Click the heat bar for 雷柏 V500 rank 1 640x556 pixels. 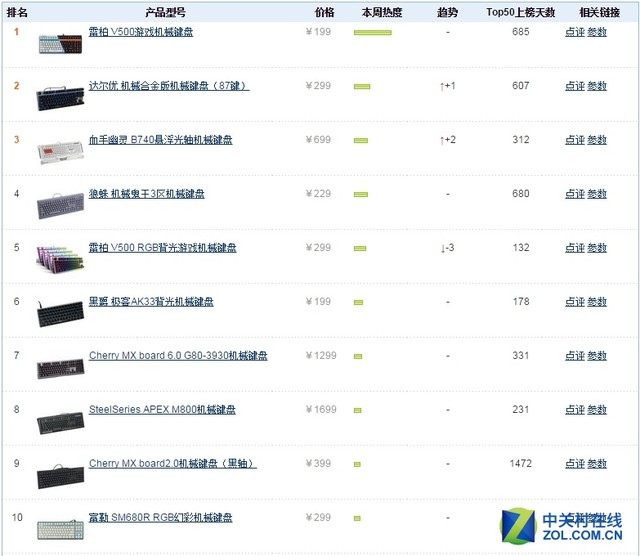373,33
